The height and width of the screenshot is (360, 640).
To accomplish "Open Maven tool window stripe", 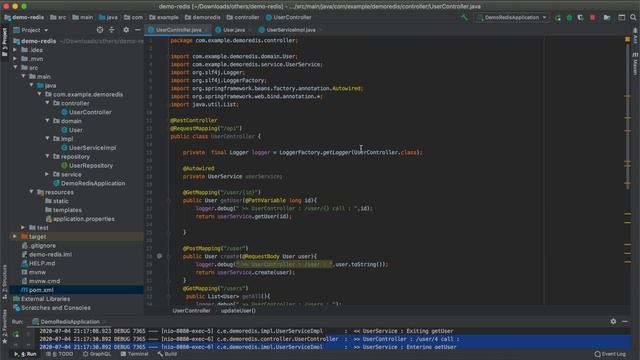I will 635,63.
